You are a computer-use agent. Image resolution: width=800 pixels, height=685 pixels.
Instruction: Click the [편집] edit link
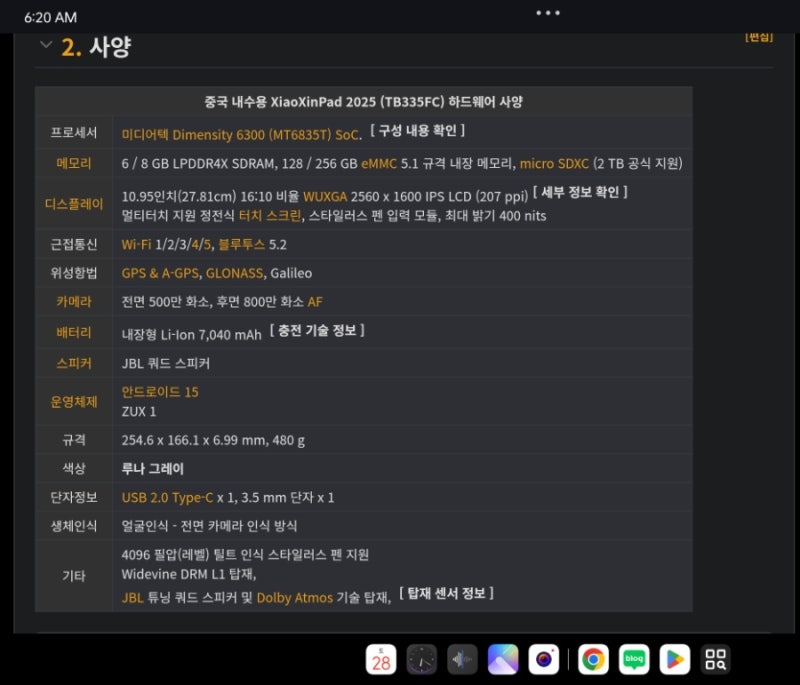point(759,37)
